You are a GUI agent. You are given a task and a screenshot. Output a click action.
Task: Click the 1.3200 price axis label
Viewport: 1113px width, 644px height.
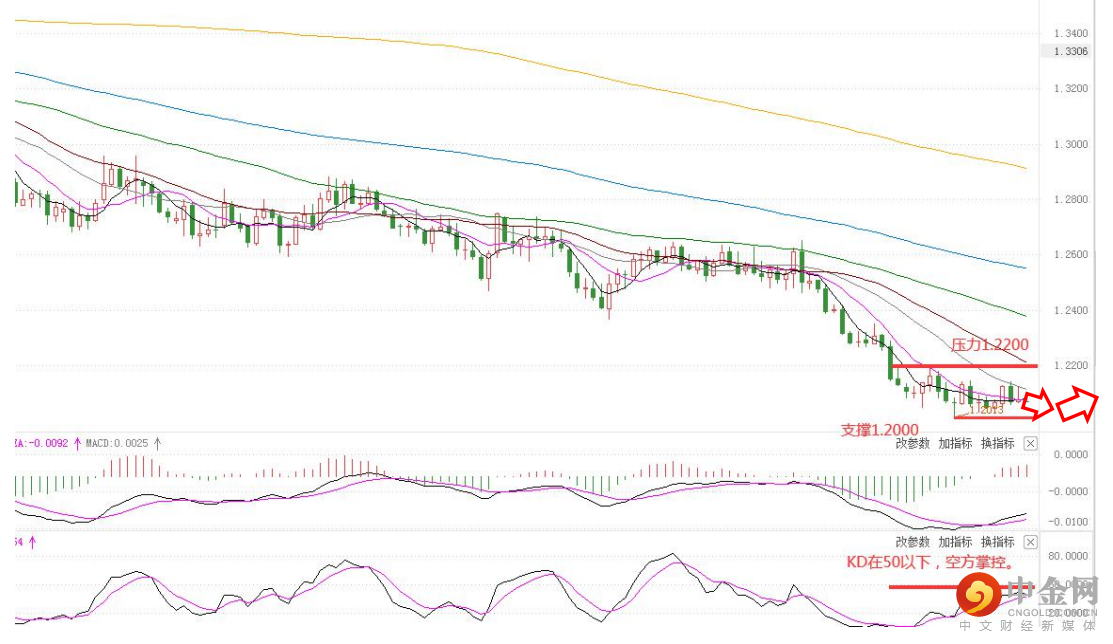pos(1070,89)
